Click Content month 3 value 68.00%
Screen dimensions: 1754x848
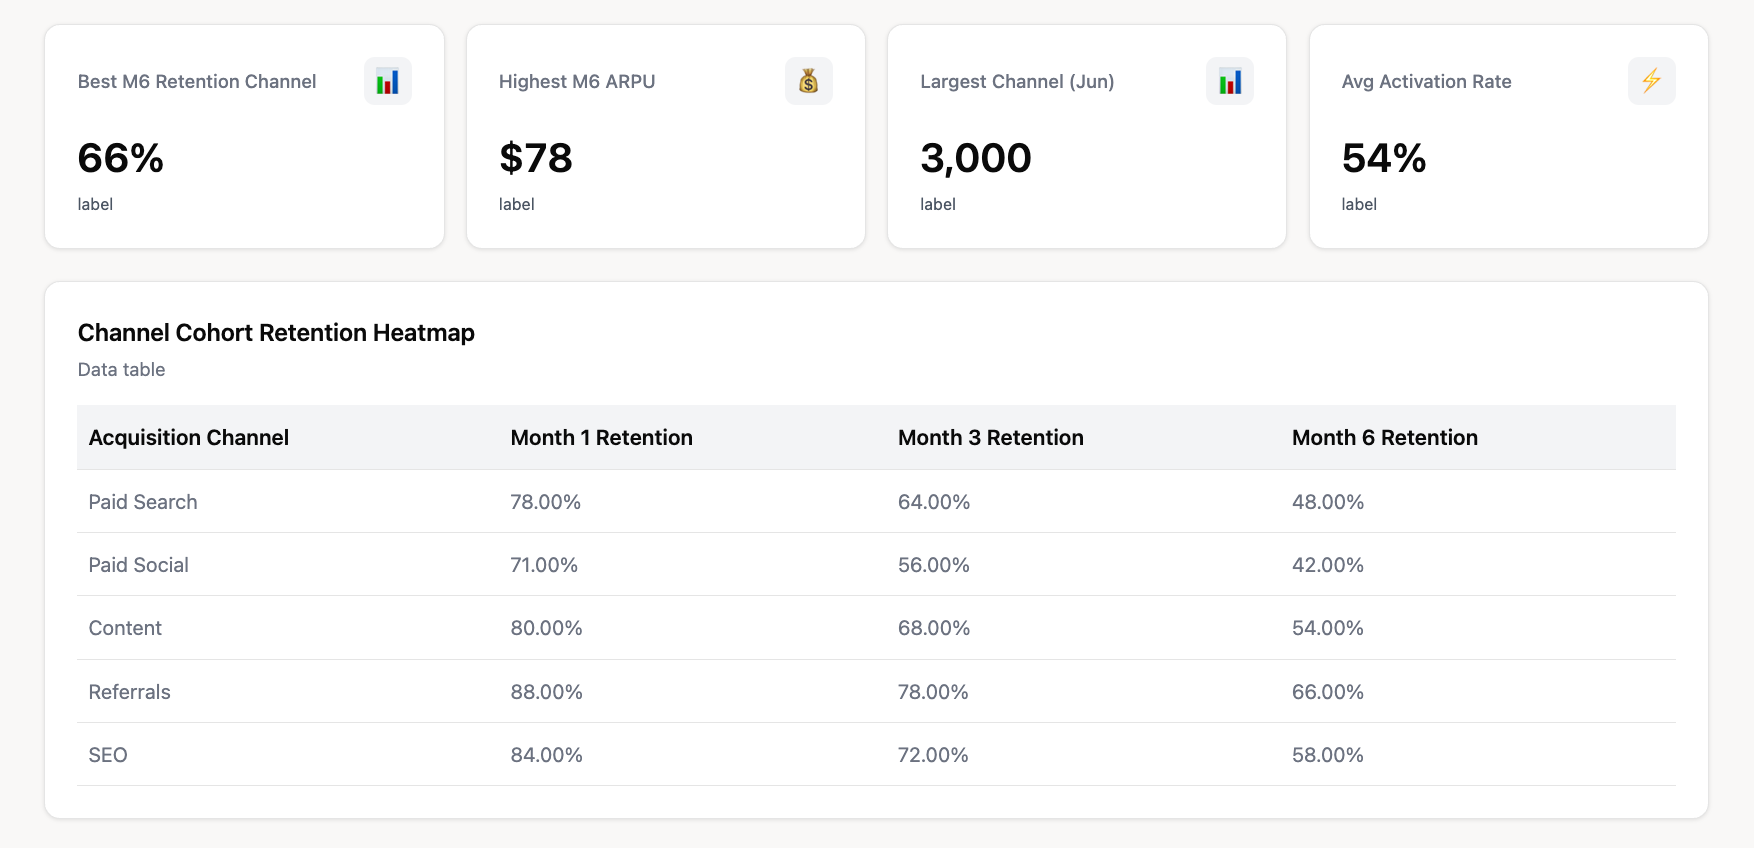(934, 628)
